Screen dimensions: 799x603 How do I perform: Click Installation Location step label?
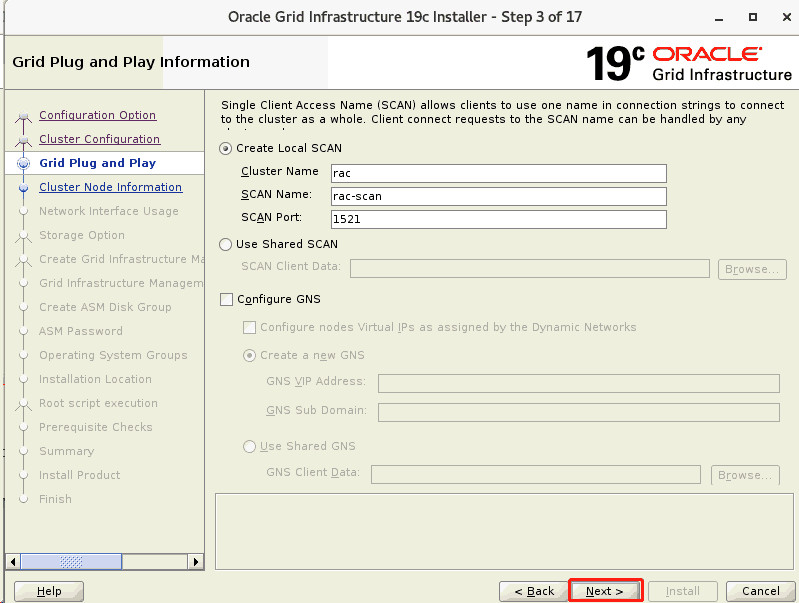point(95,379)
